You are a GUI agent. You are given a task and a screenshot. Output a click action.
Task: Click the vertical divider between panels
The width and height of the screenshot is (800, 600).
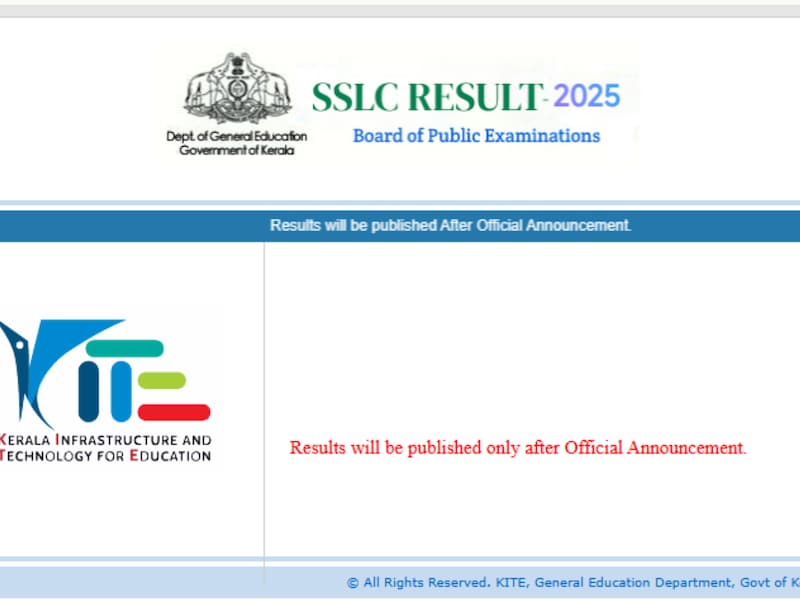pyautogui.click(x=264, y=400)
